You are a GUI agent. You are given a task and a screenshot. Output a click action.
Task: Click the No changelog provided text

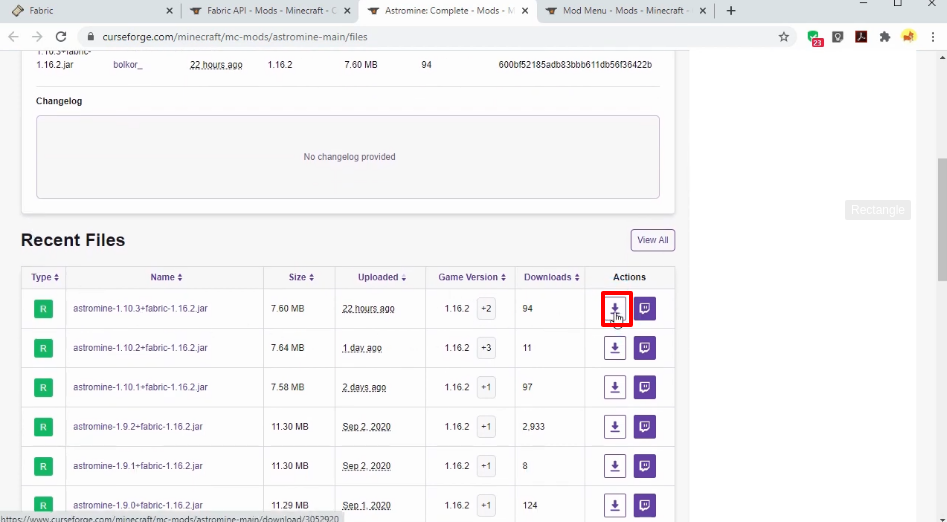pyautogui.click(x=350, y=156)
